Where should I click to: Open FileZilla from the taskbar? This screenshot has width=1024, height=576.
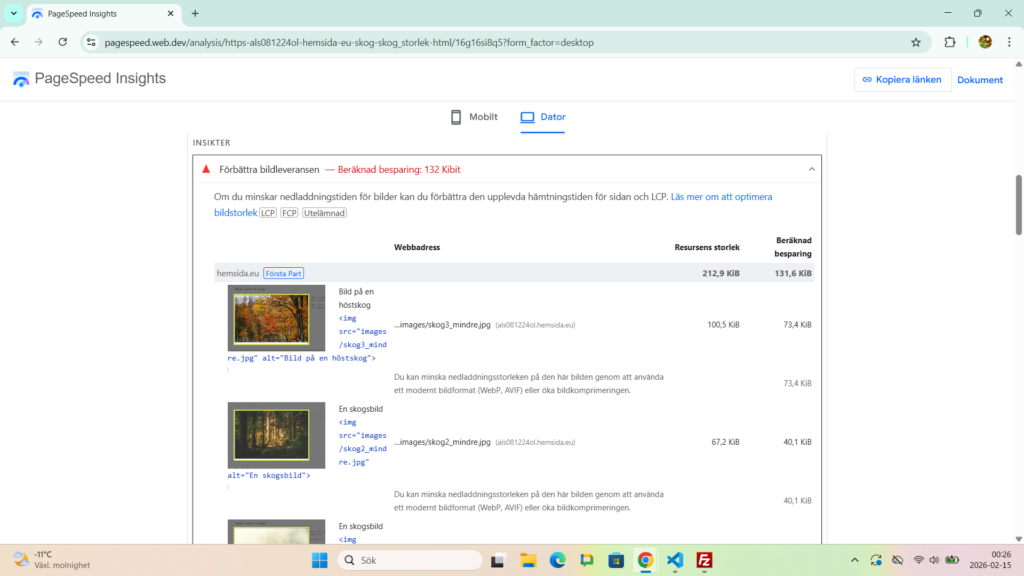704,560
